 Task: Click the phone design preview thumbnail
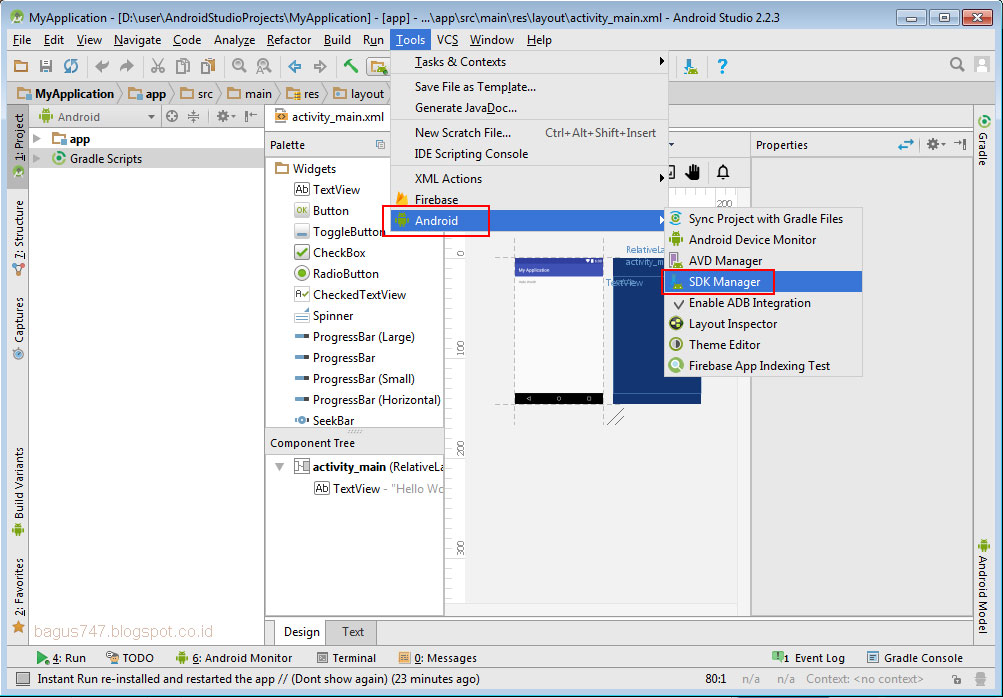(x=558, y=331)
